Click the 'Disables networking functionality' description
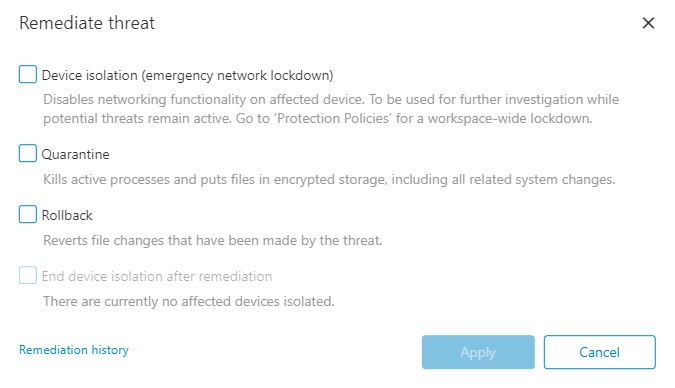 [331, 109]
